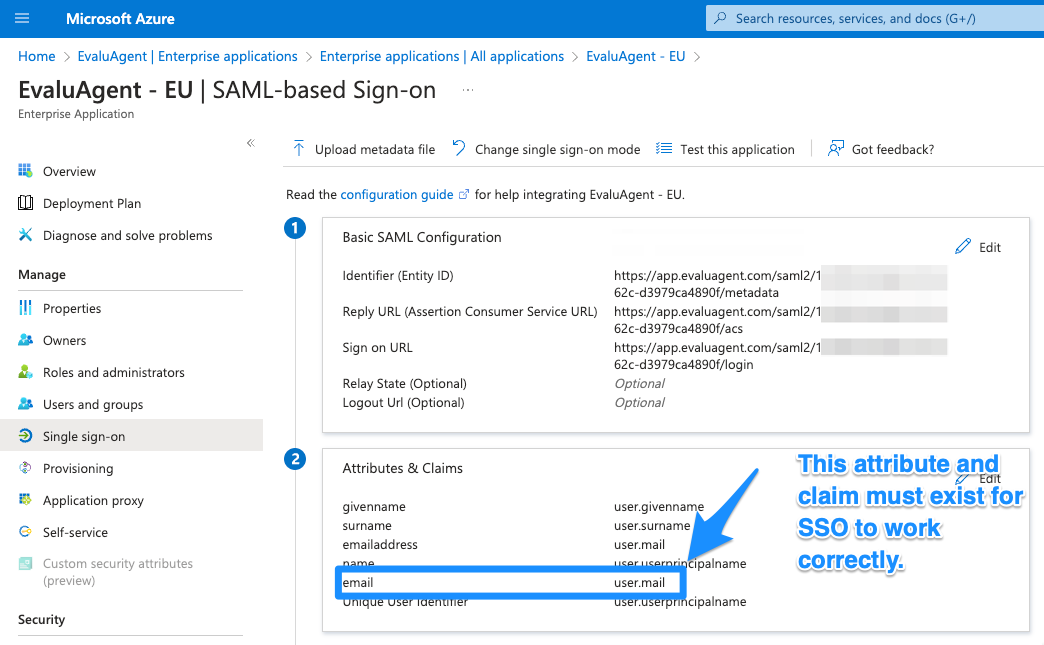Click the givenname claim name
This screenshot has height=645, width=1044.
[x=374, y=507]
